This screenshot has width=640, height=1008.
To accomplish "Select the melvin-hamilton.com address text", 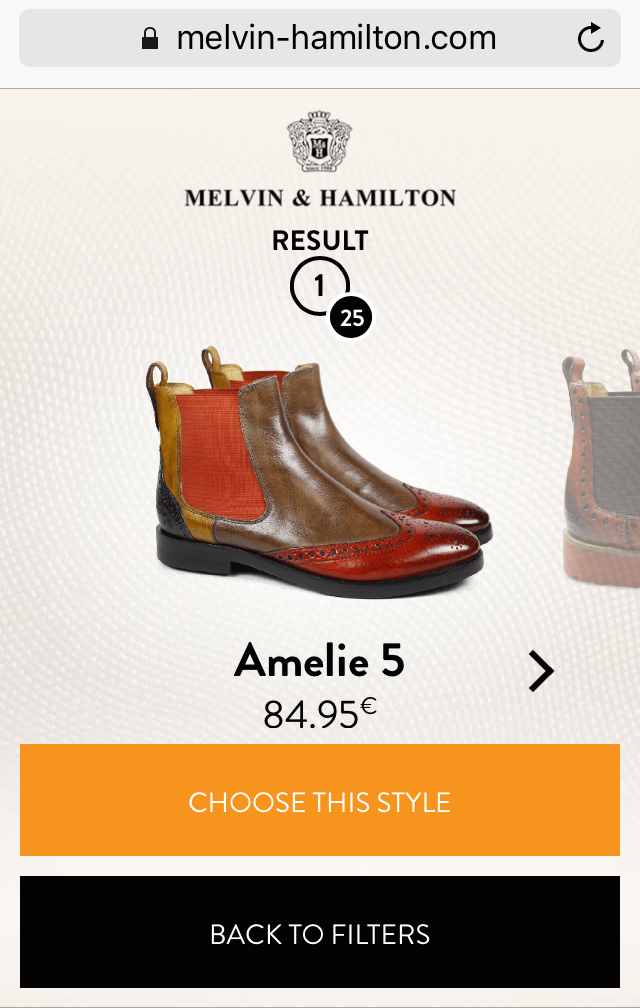I will coord(336,38).
